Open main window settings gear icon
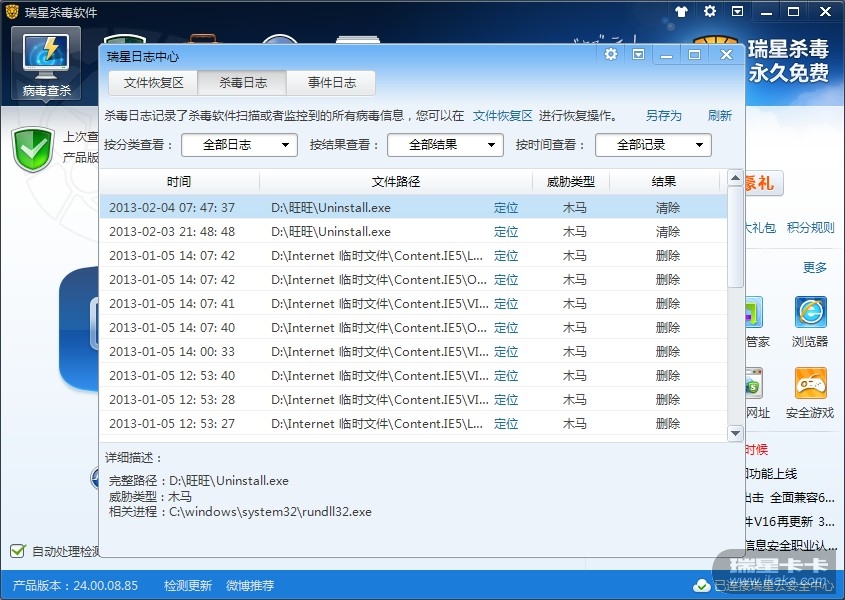The image size is (845, 600). 710,11
